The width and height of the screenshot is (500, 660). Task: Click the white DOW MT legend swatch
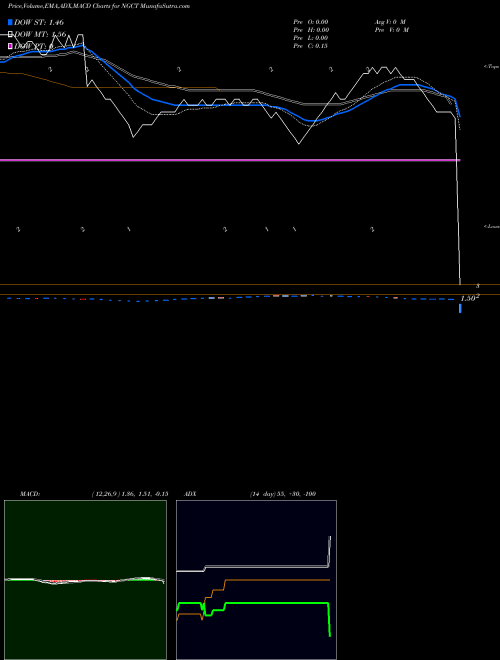[x=10, y=35]
